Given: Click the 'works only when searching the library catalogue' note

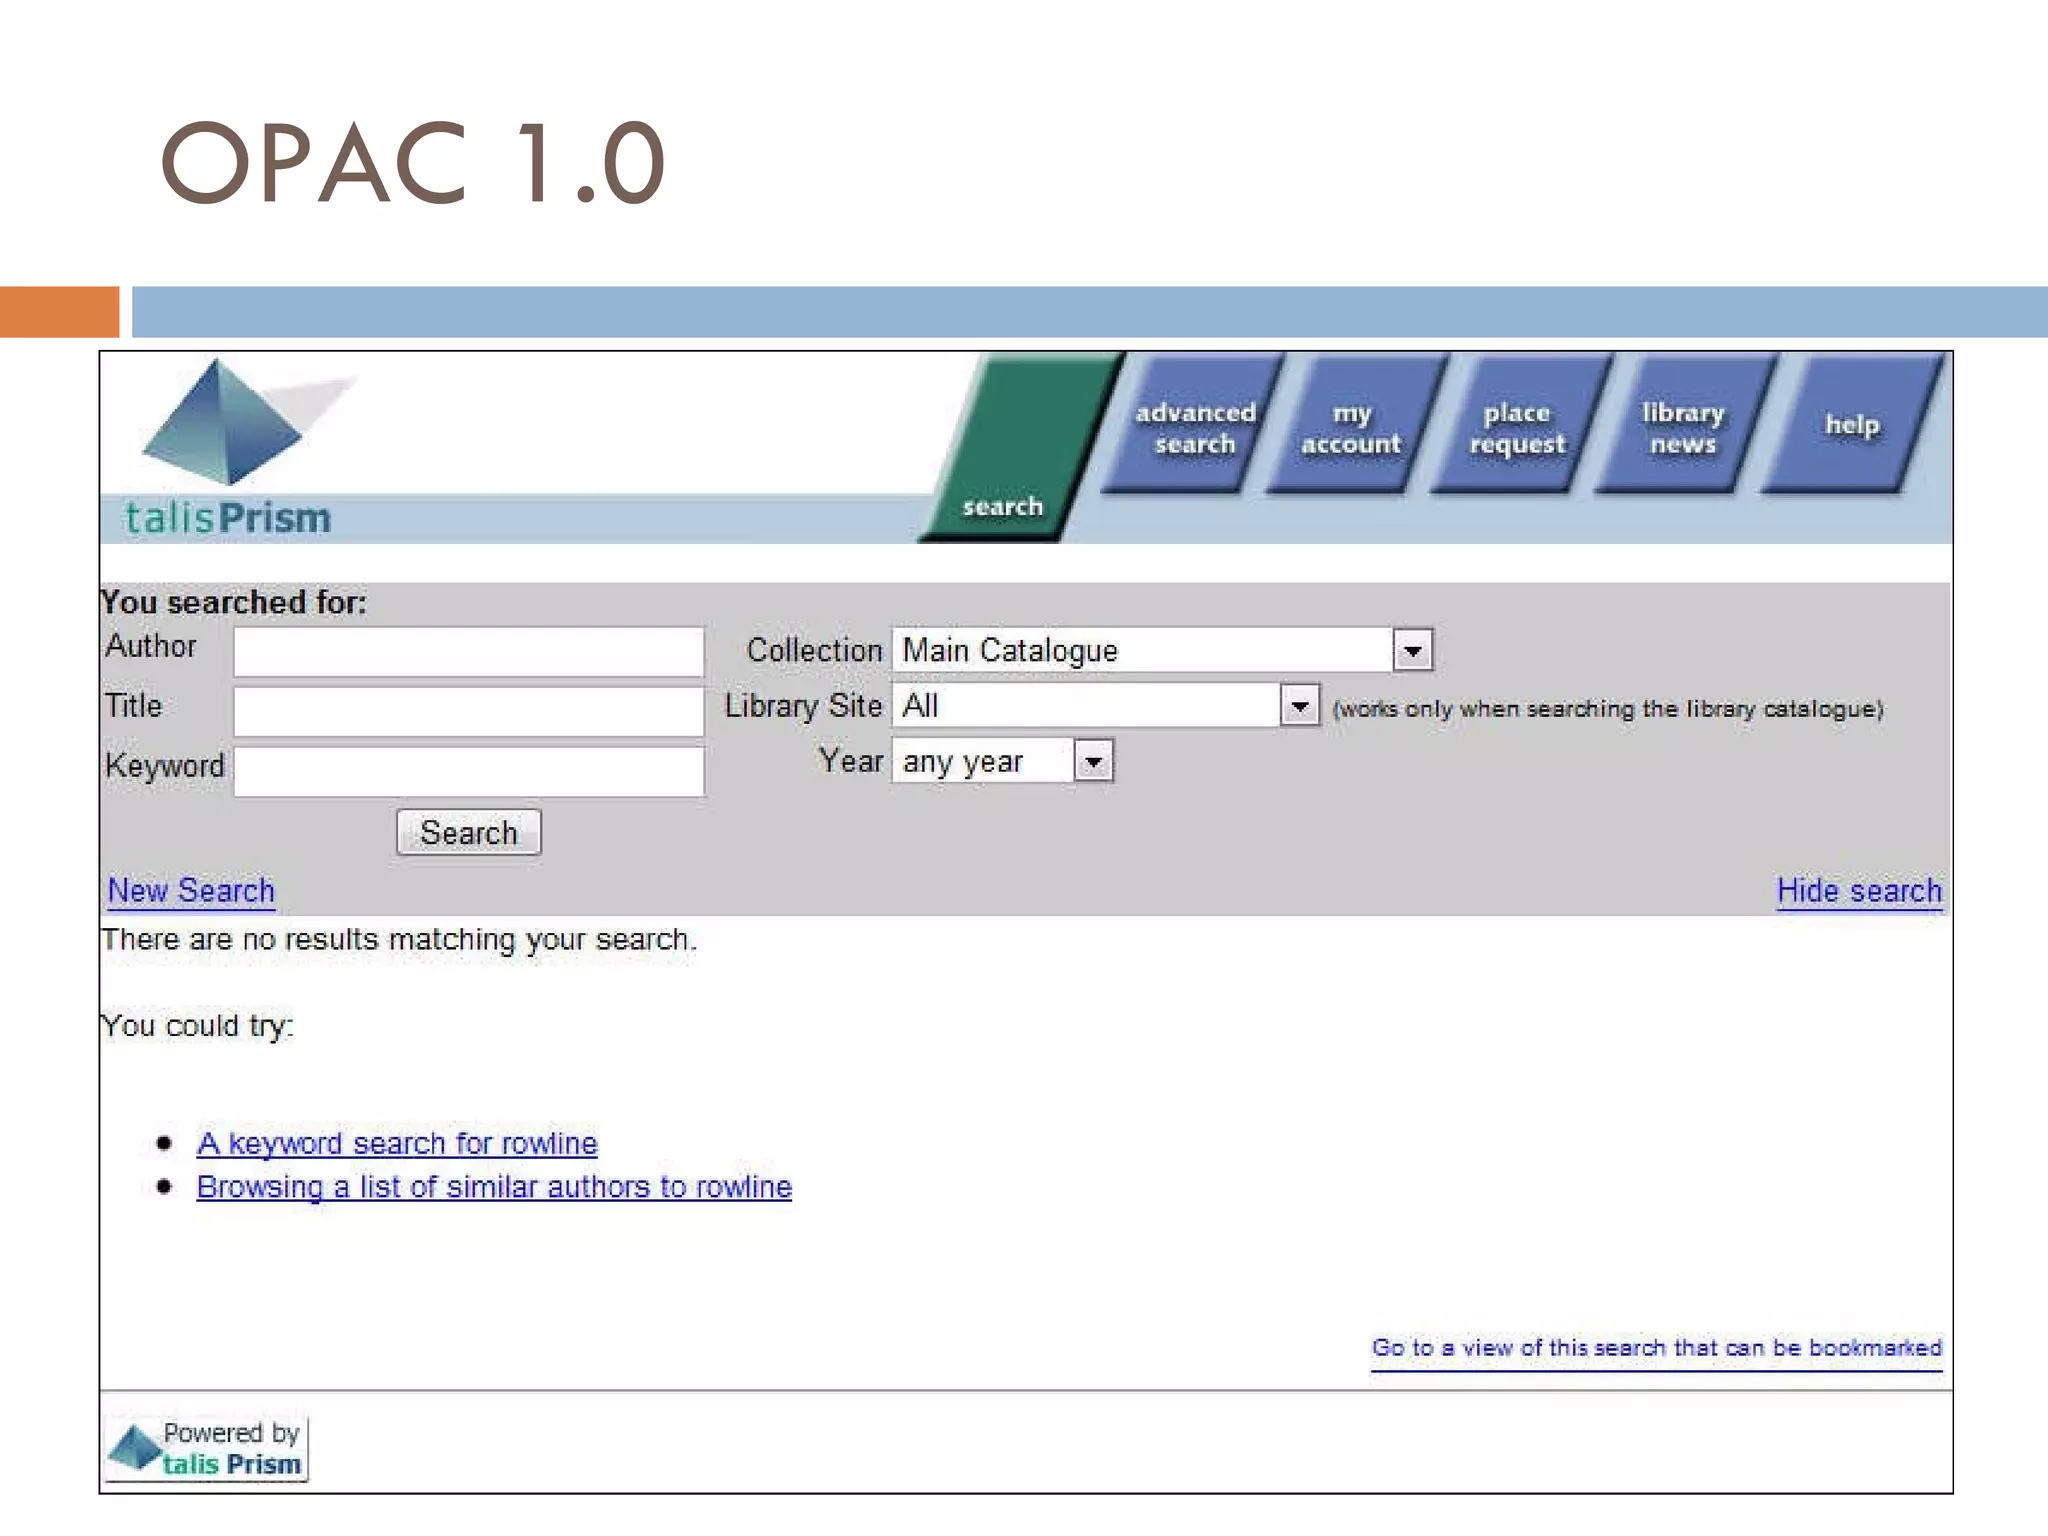Looking at the screenshot, I should coord(1608,709).
